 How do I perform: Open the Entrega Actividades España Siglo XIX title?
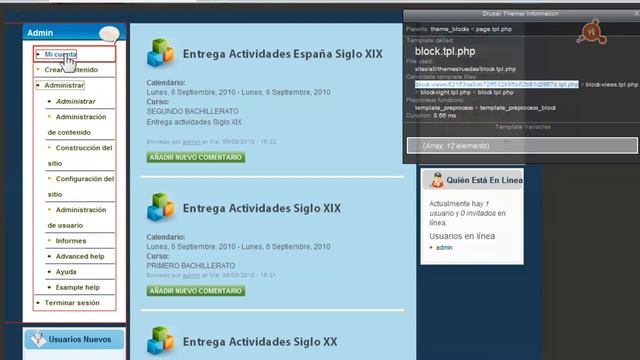coord(282,54)
